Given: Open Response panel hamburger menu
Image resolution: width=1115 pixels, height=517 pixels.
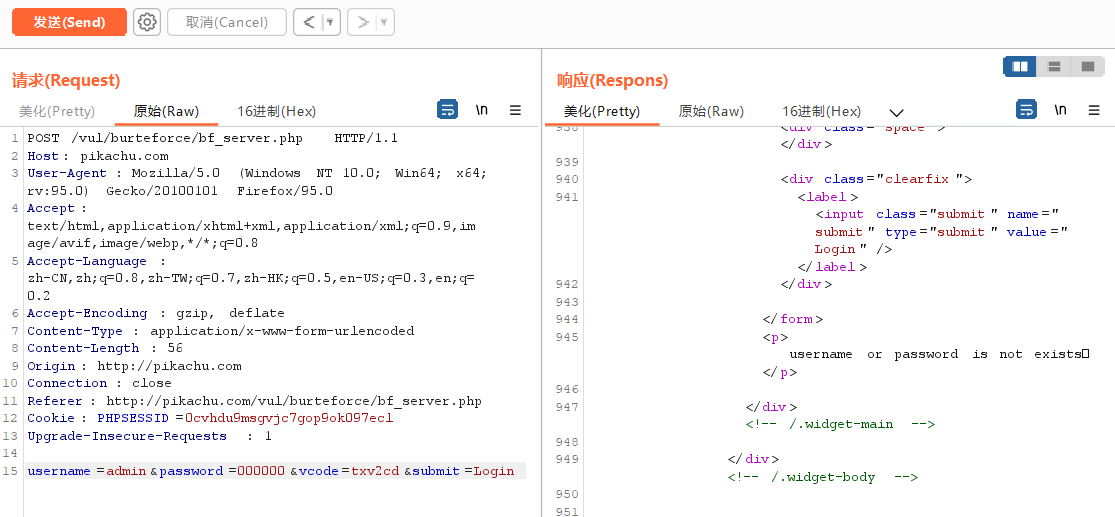Looking at the screenshot, I should click(x=1095, y=110).
